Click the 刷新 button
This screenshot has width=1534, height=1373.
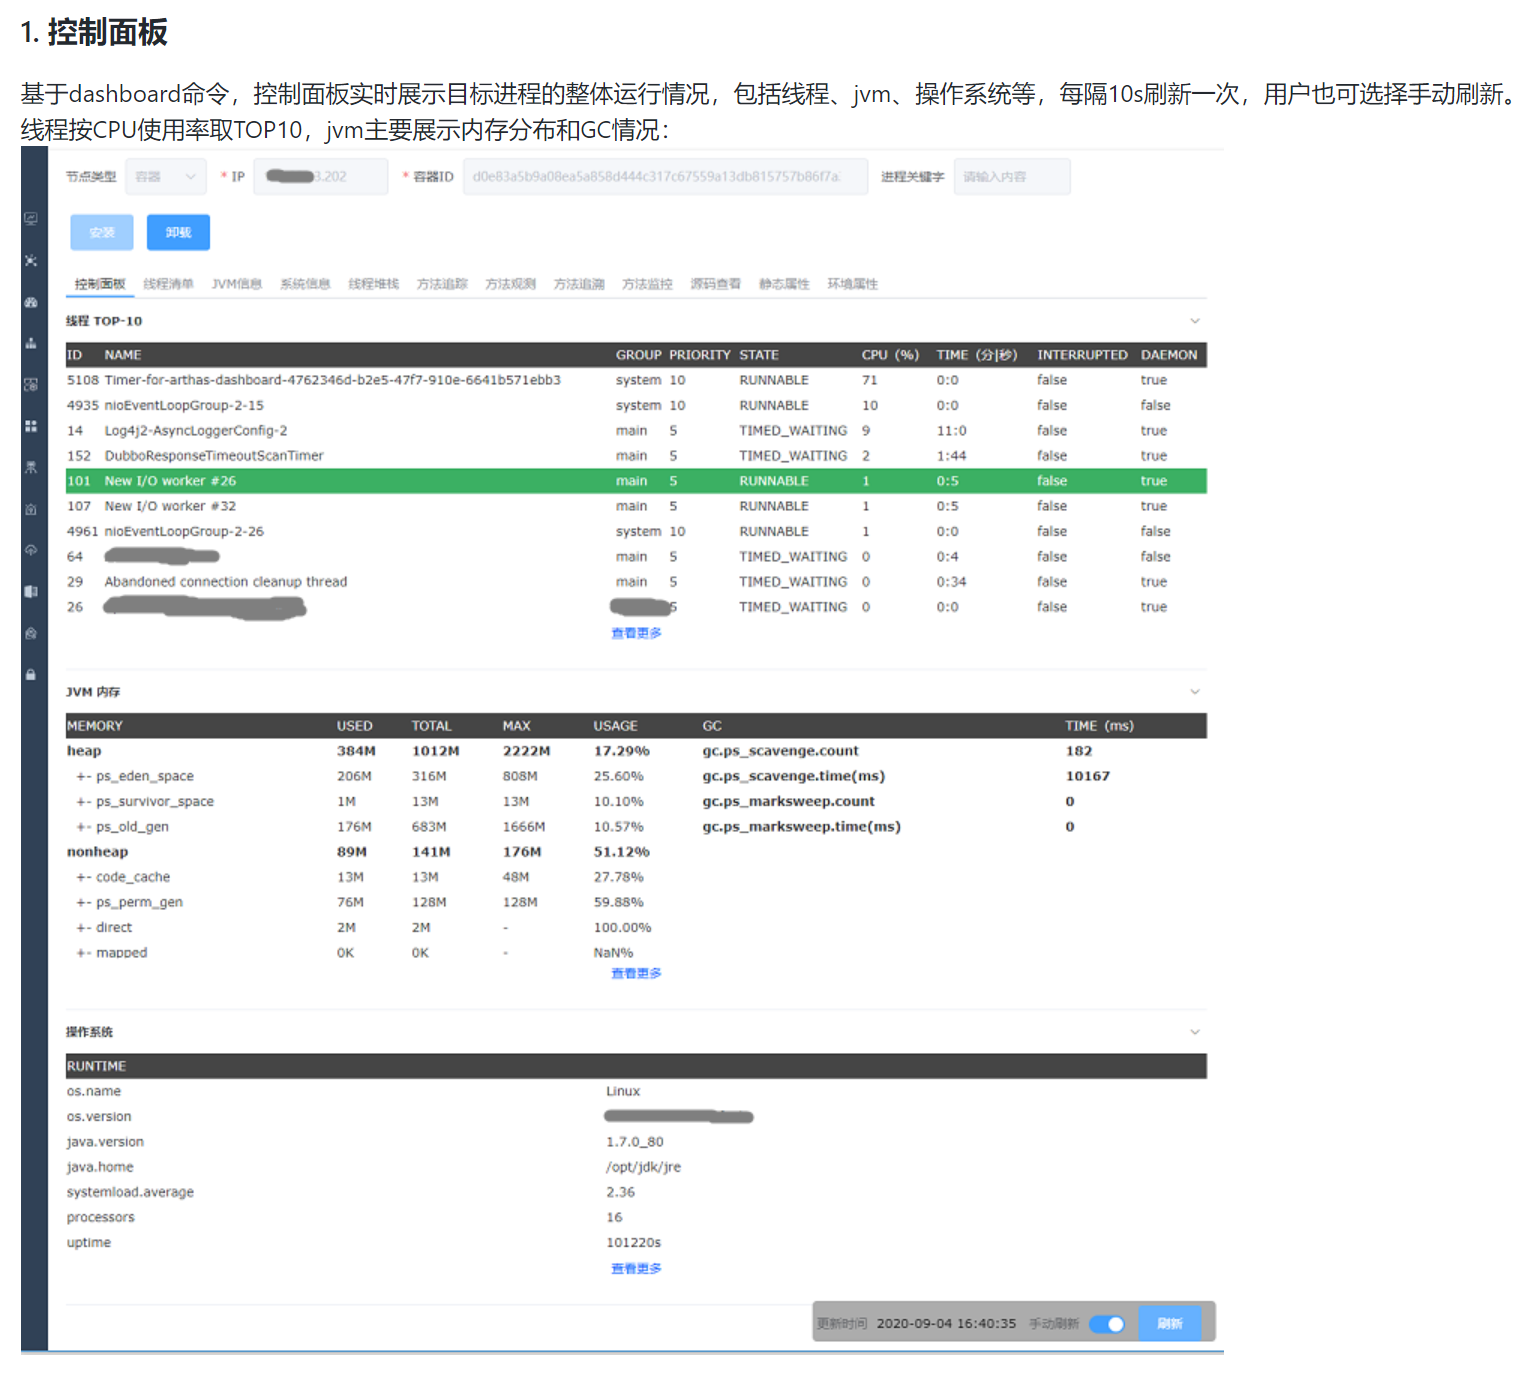pyautogui.click(x=1169, y=1324)
